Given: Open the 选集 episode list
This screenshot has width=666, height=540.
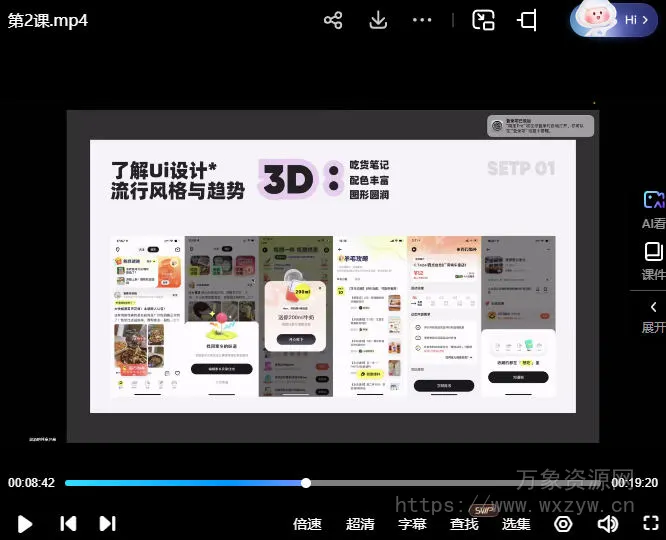Looking at the screenshot, I should coord(516,523).
